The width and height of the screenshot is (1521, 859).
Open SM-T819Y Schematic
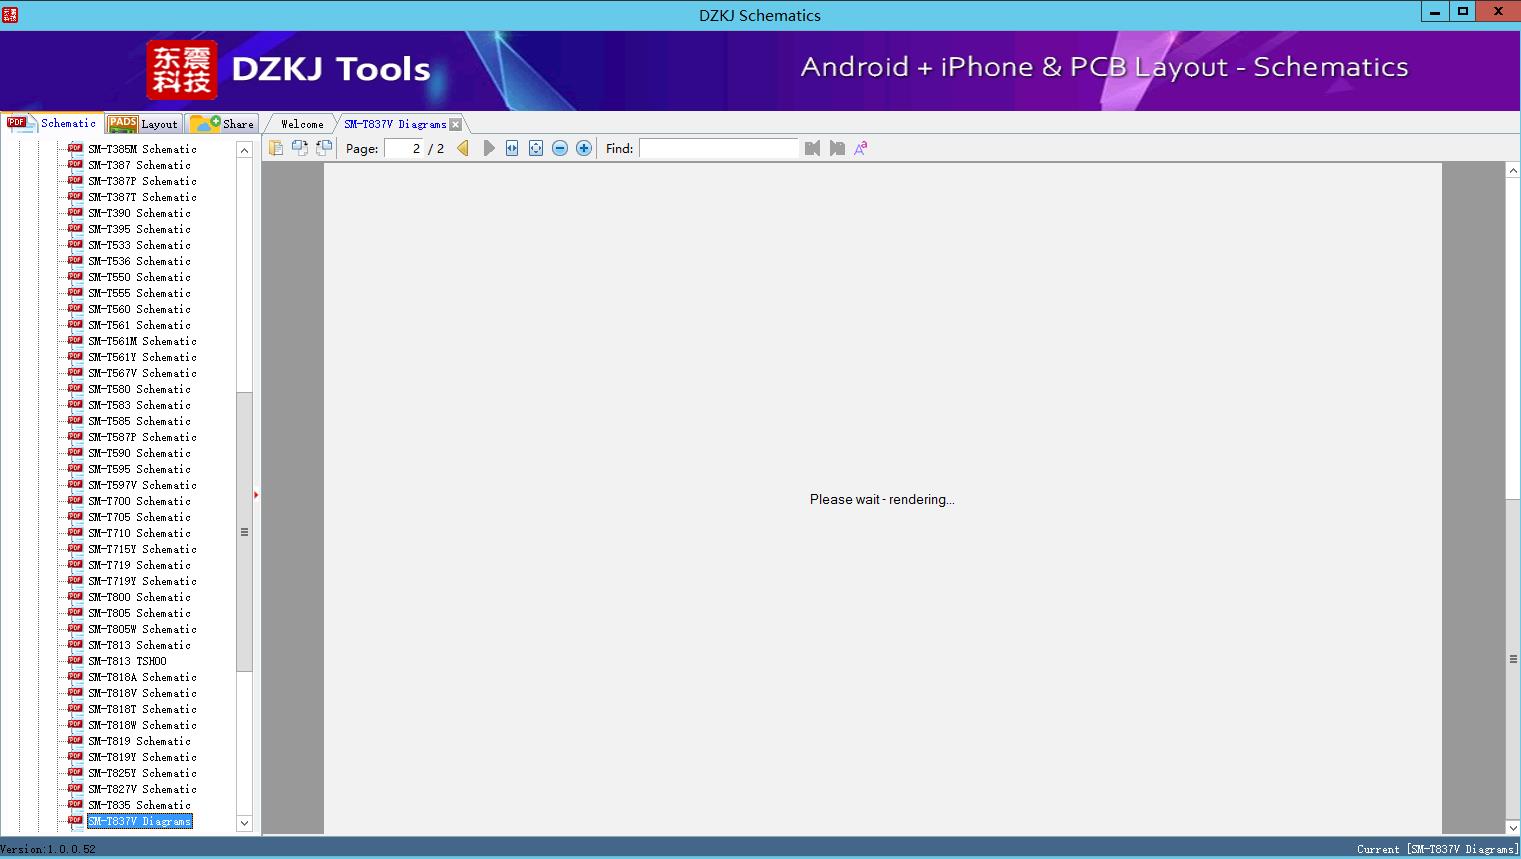142,757
